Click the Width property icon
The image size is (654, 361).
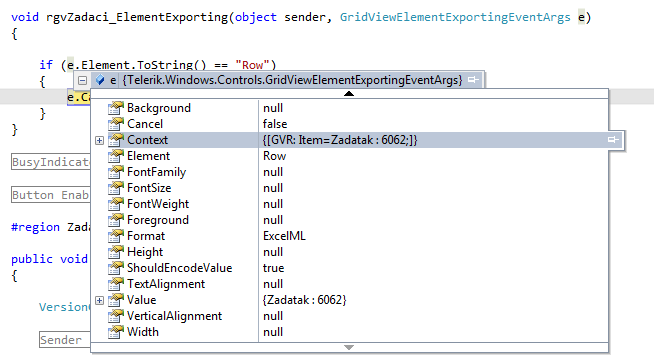click(x=116, y=331)
